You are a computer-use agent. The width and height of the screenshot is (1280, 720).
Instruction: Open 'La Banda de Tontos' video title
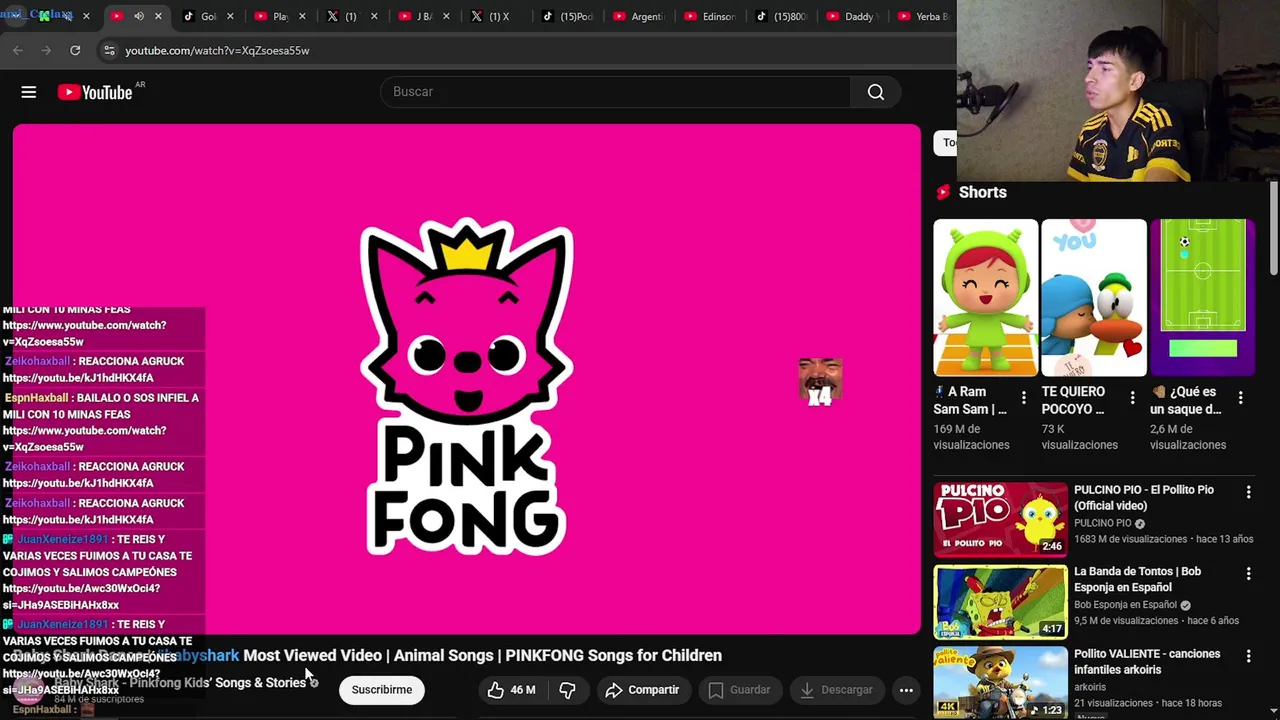[1138, 579]
